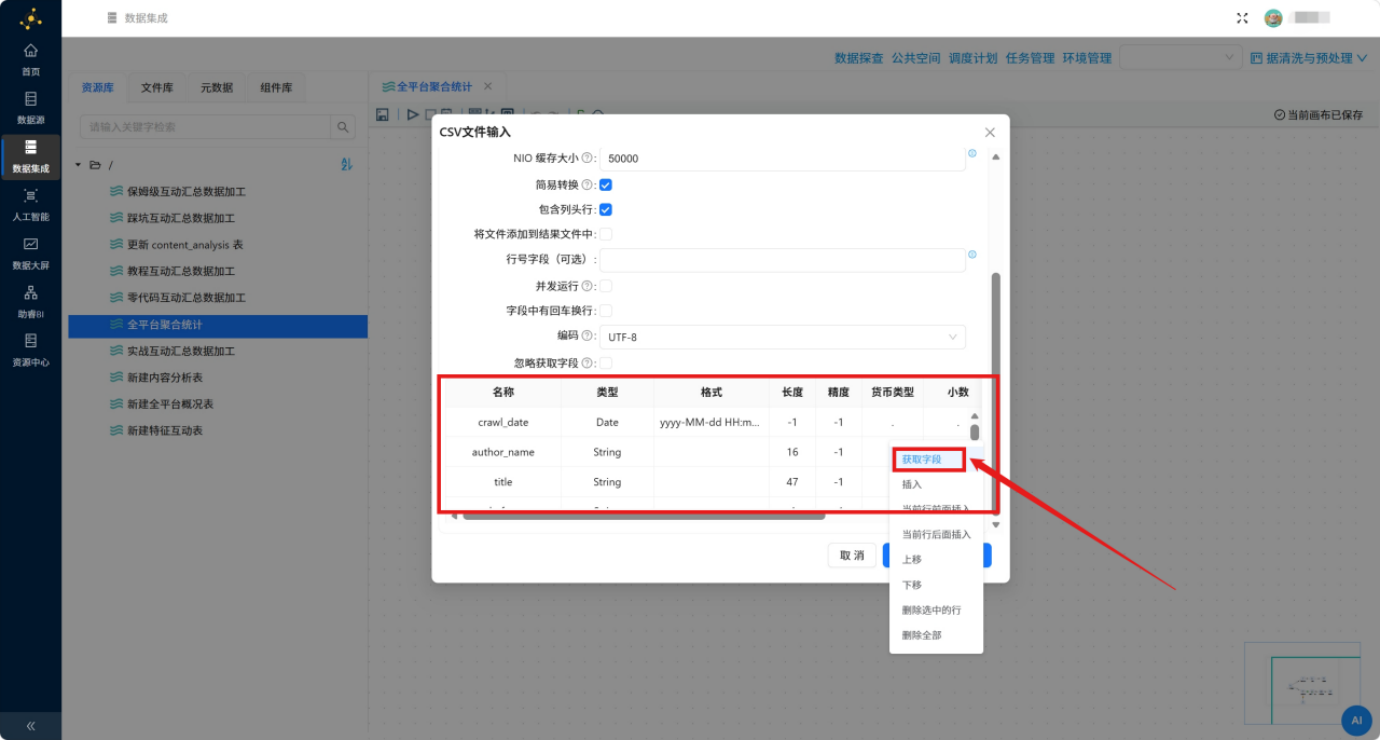Collapse the left sidebar with double-arrow icon
This screenshot has height=740, width=1380.
click(x=31, y=726)
